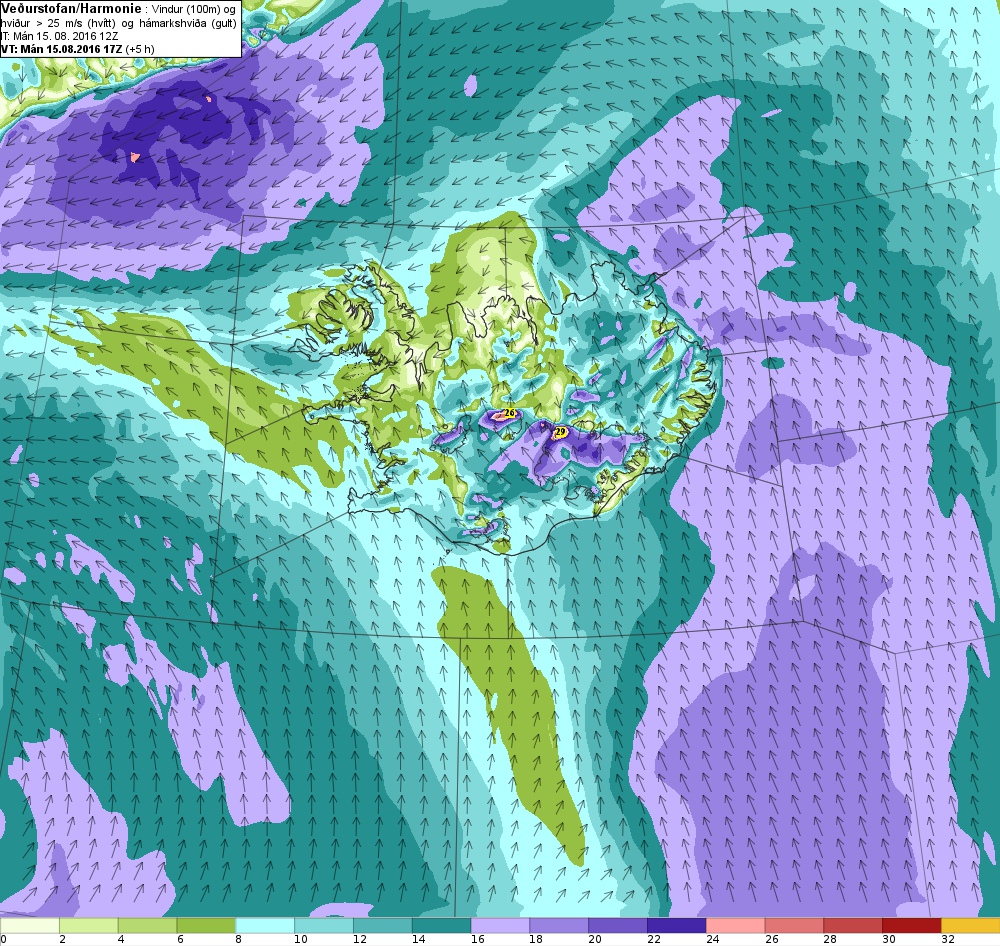Click the teal 12–14 m/s legend swatch
The width and height of the screenshot is (1000, 946).
tap(383, 926)
